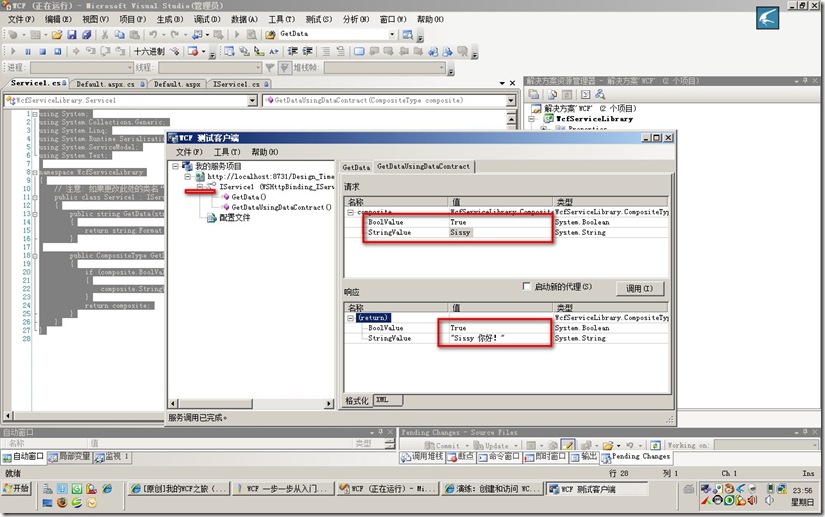The width and height of the screenshot is (825, 517).
Task: Pause debugging with the Break All icon
Action: pyautogui.click(x=28, y=52)
